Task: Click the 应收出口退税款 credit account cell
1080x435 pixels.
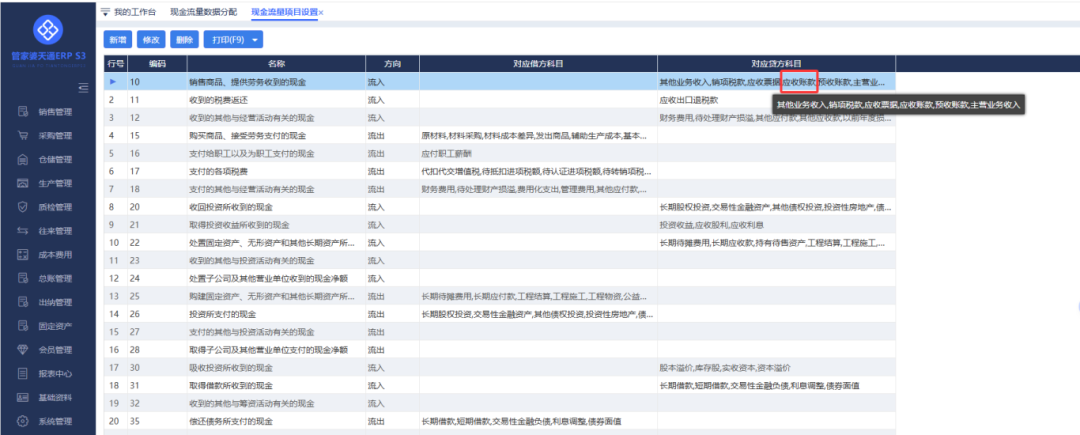Action: 776,100
